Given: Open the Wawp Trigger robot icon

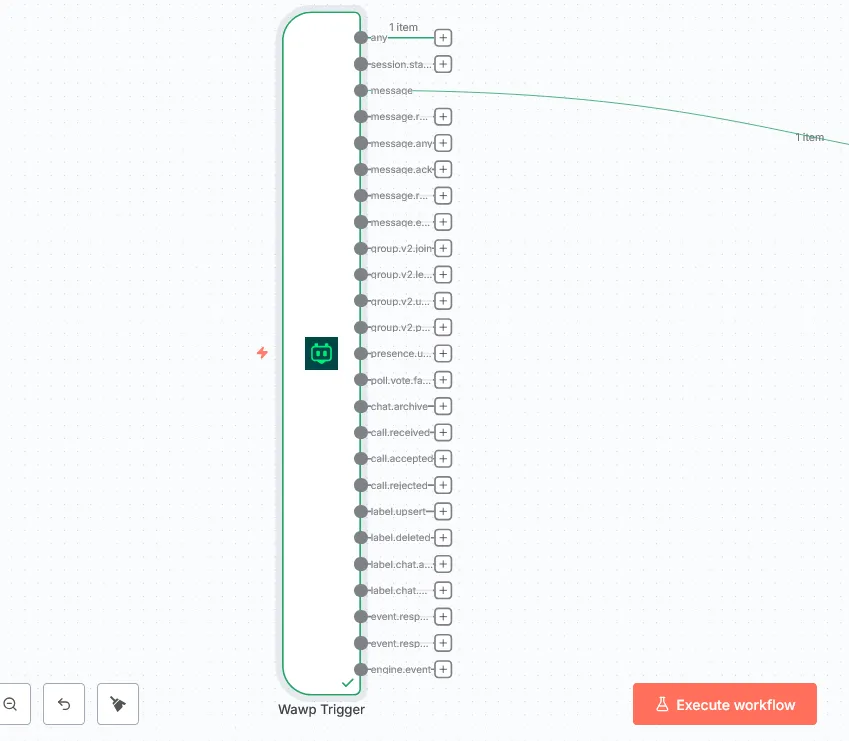Looking at the screenshot, I should point(321,353).
